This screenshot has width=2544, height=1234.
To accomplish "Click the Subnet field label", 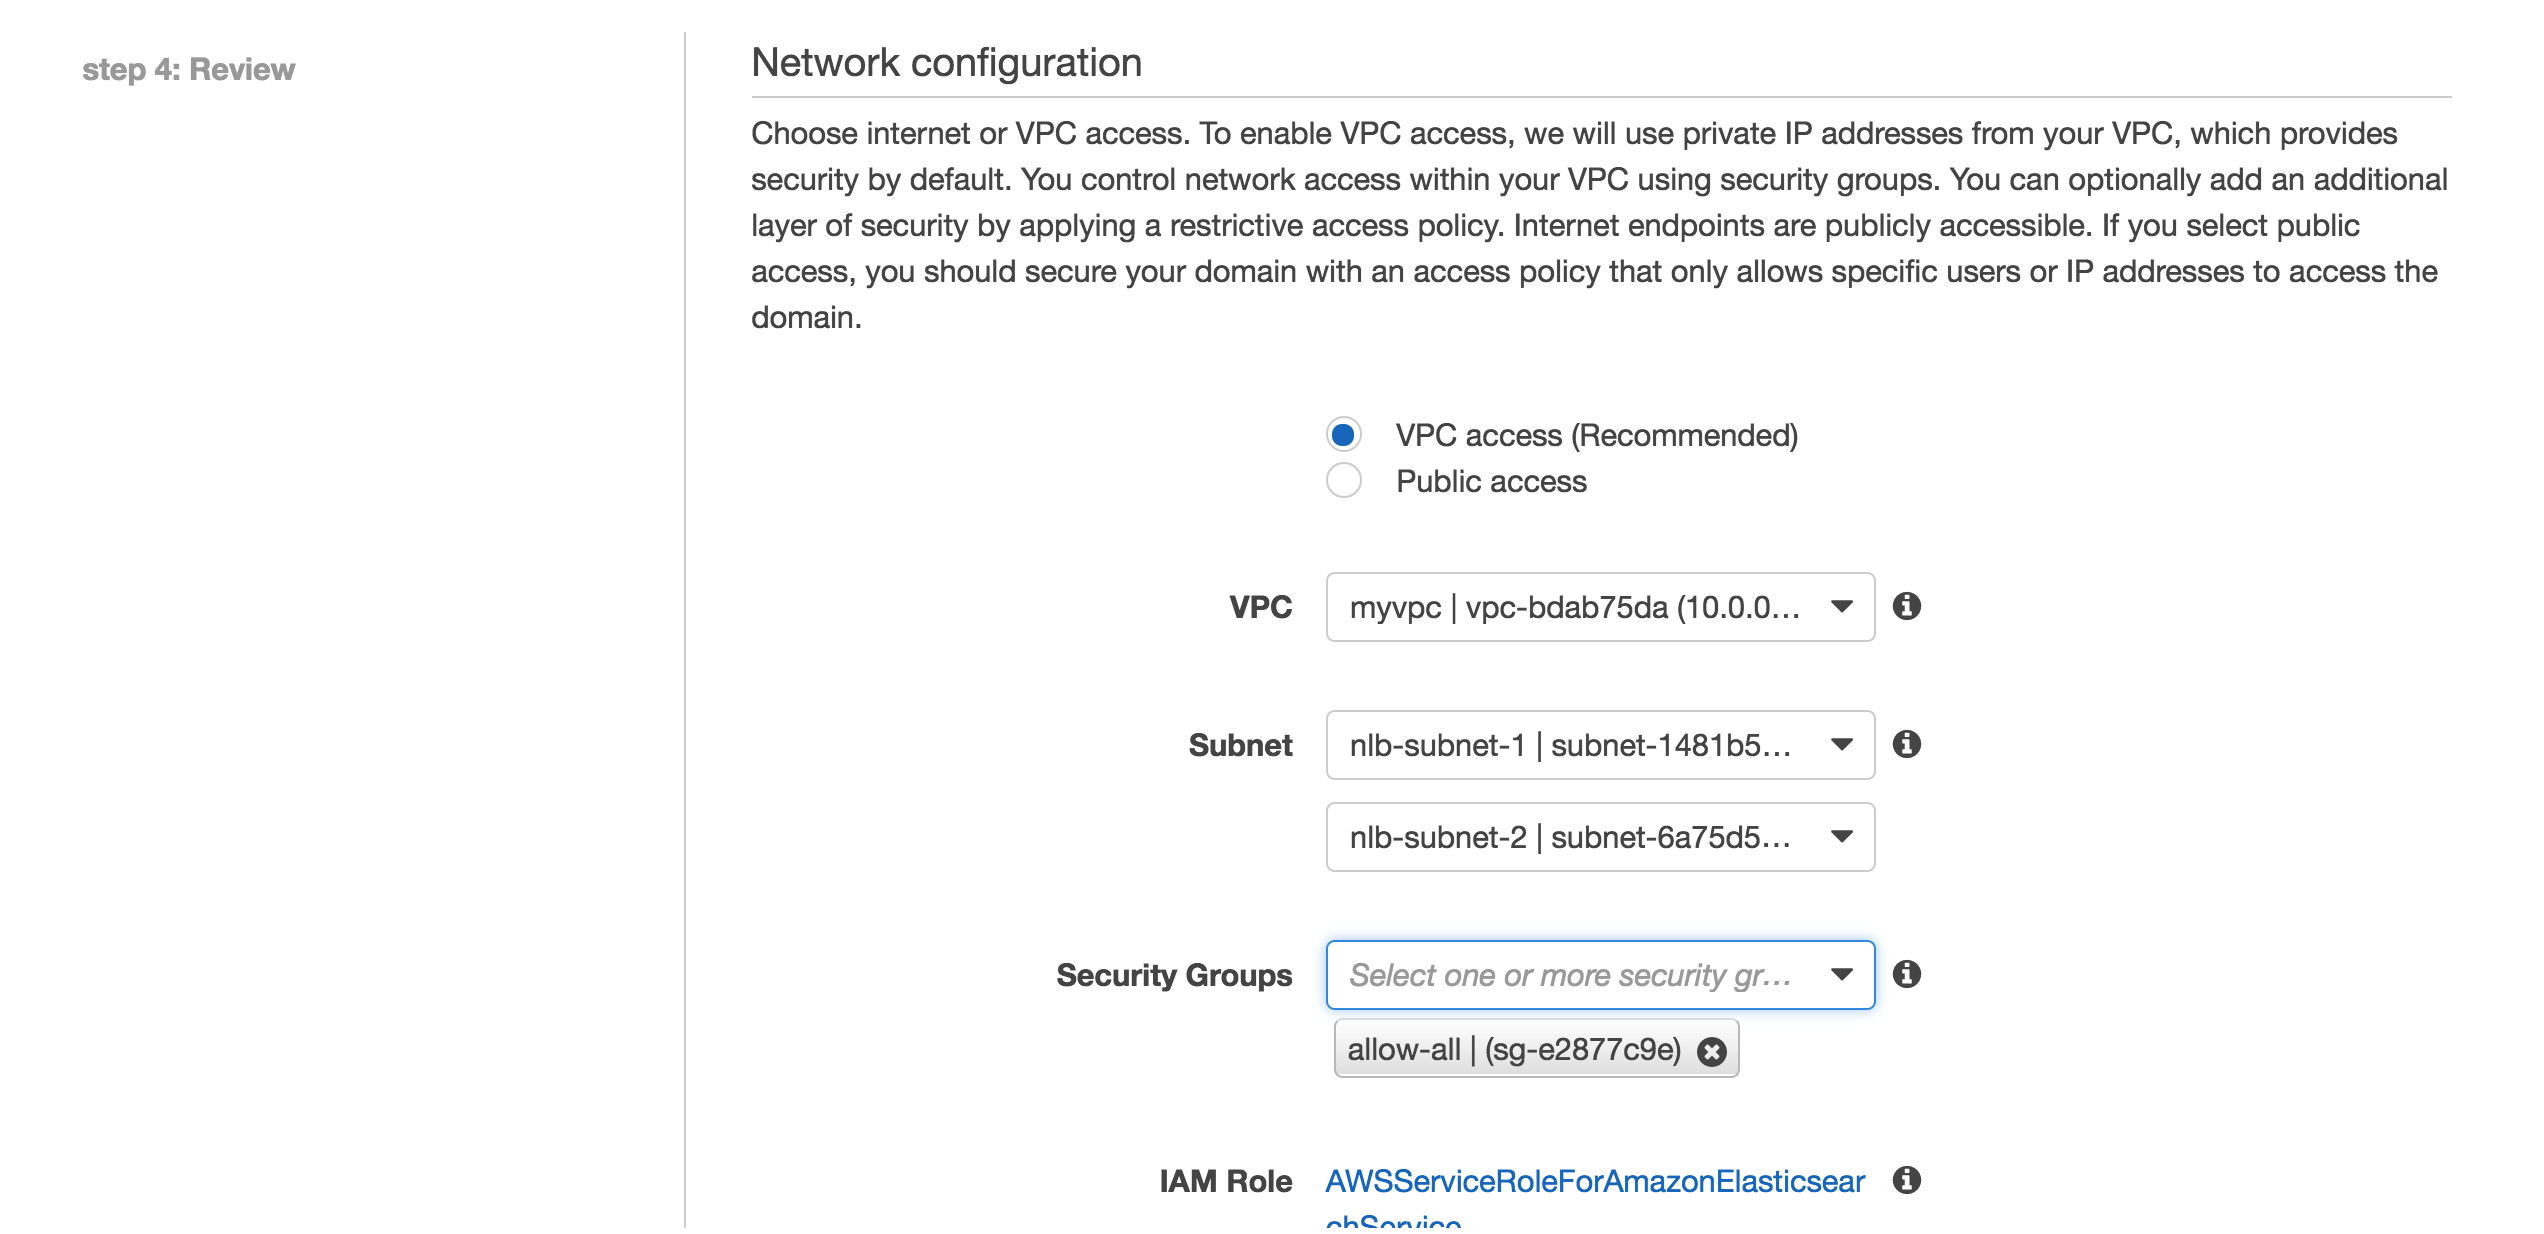I will 1239,745.
